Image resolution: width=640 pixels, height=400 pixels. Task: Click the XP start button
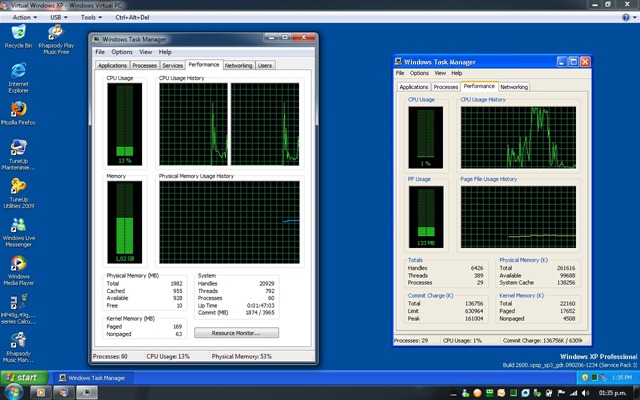24,378
